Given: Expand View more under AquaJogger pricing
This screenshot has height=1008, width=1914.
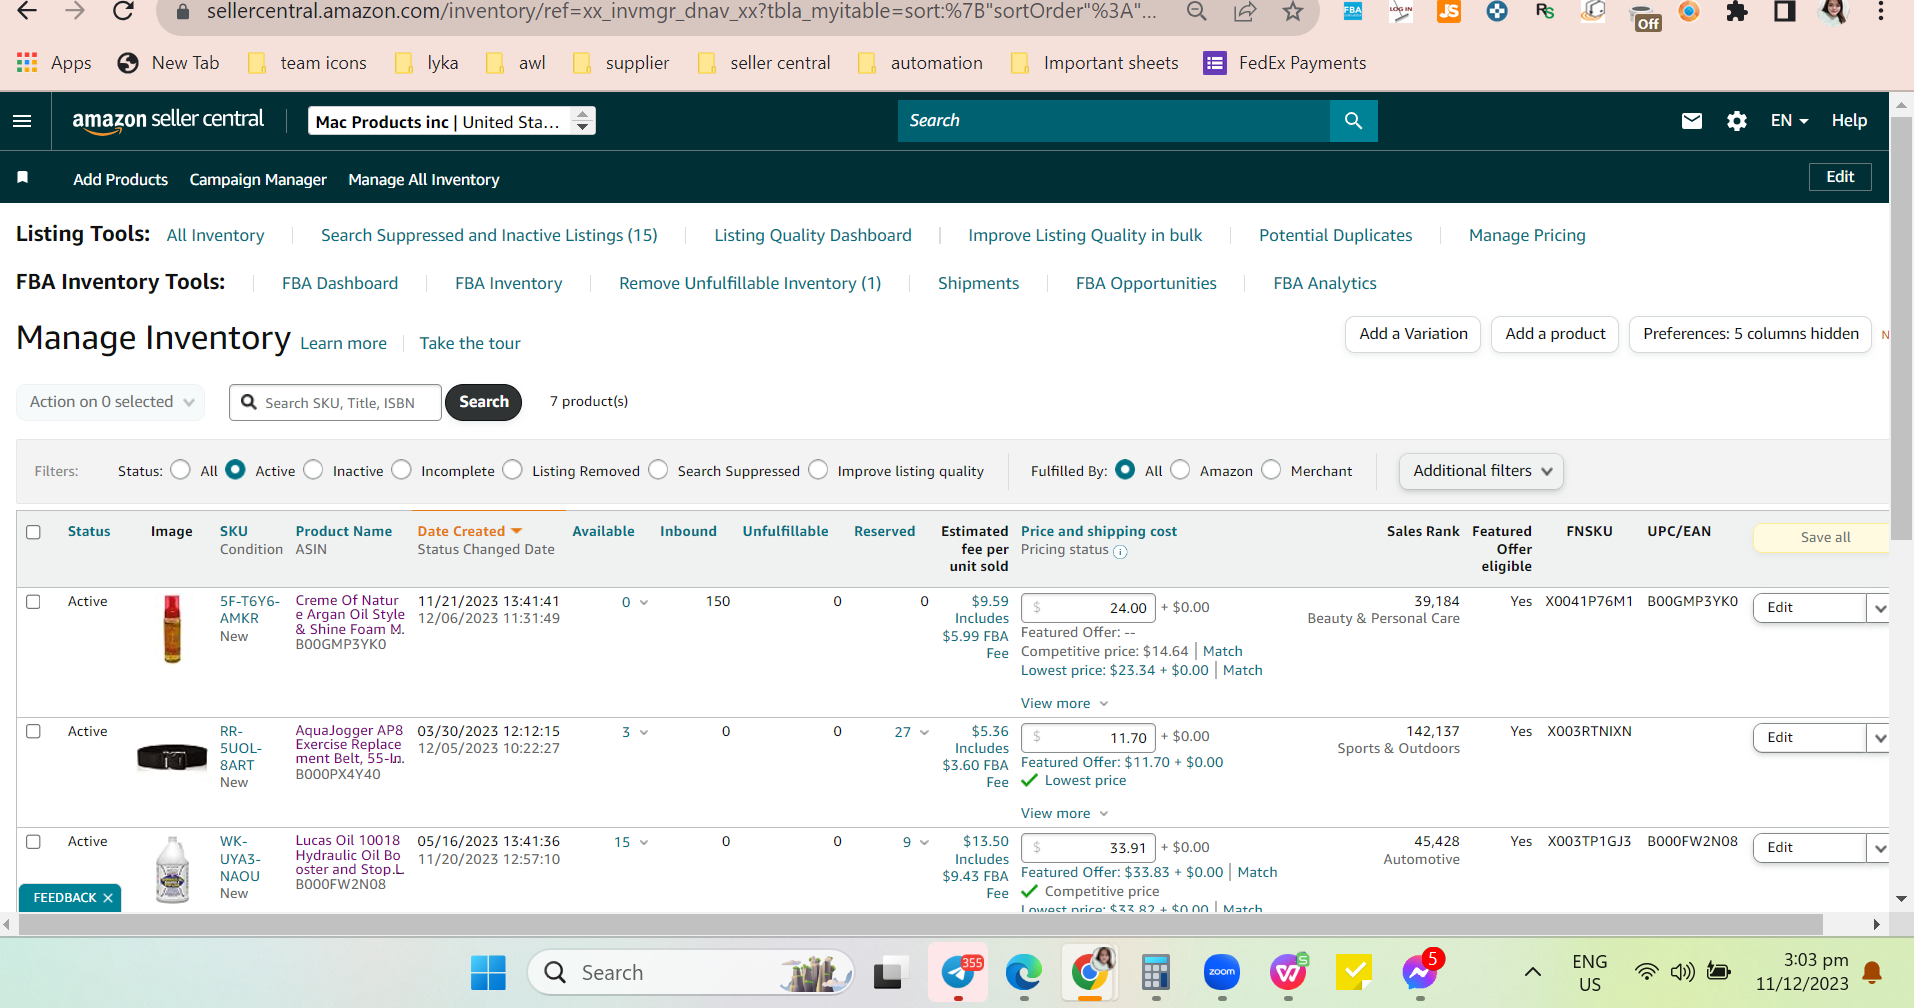Looking at the screenshot, I should (x=1064, y=814).
